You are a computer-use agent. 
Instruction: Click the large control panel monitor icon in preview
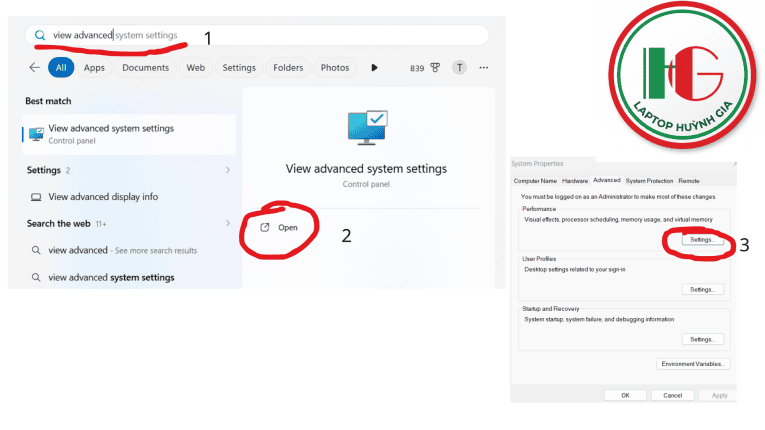[367, 128]
